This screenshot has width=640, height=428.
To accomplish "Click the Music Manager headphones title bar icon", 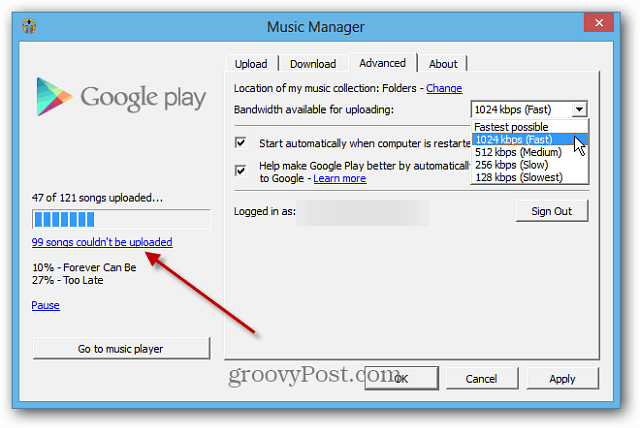I will (x=29, y=27).
